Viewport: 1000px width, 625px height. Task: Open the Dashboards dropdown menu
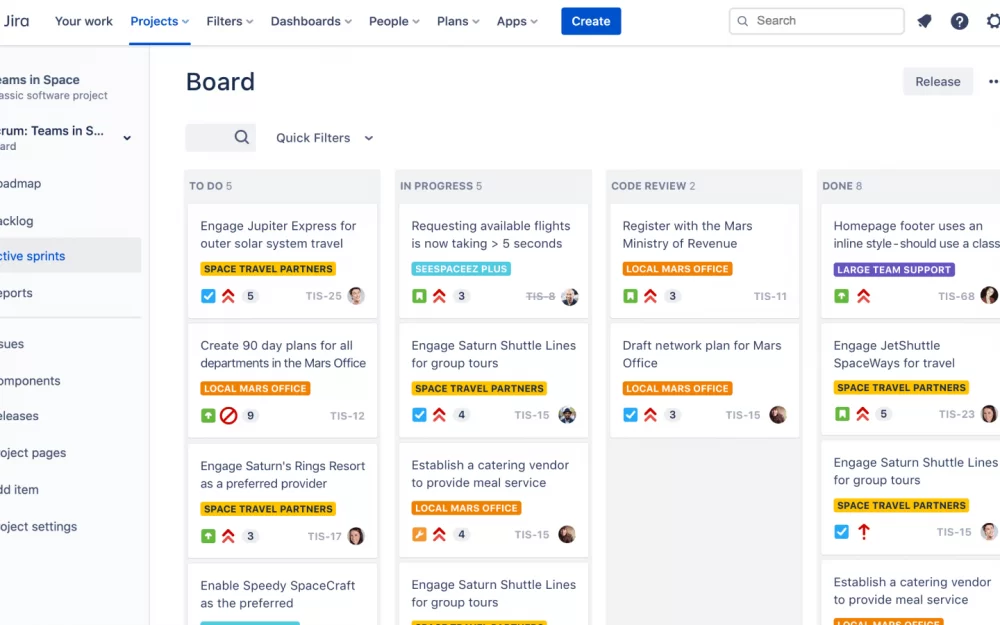tap(311, 21)
